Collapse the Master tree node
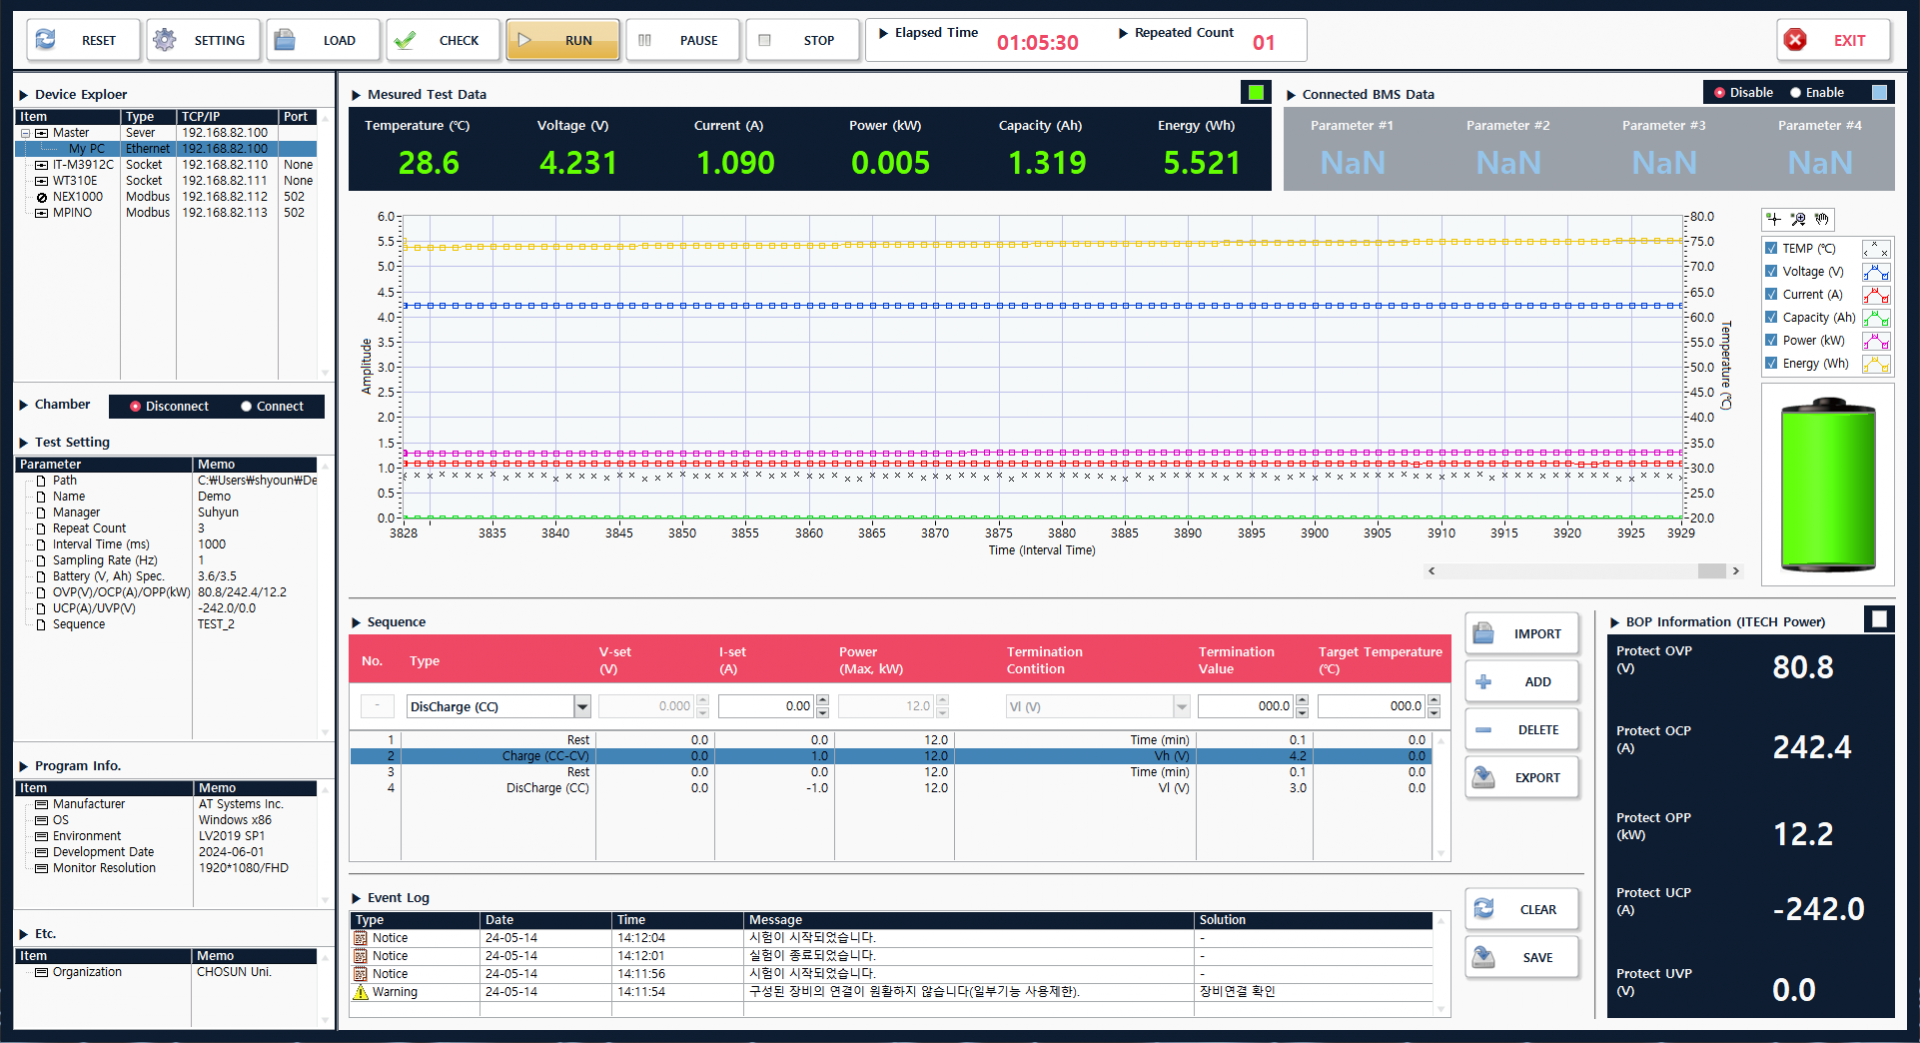 click(26, 133)
